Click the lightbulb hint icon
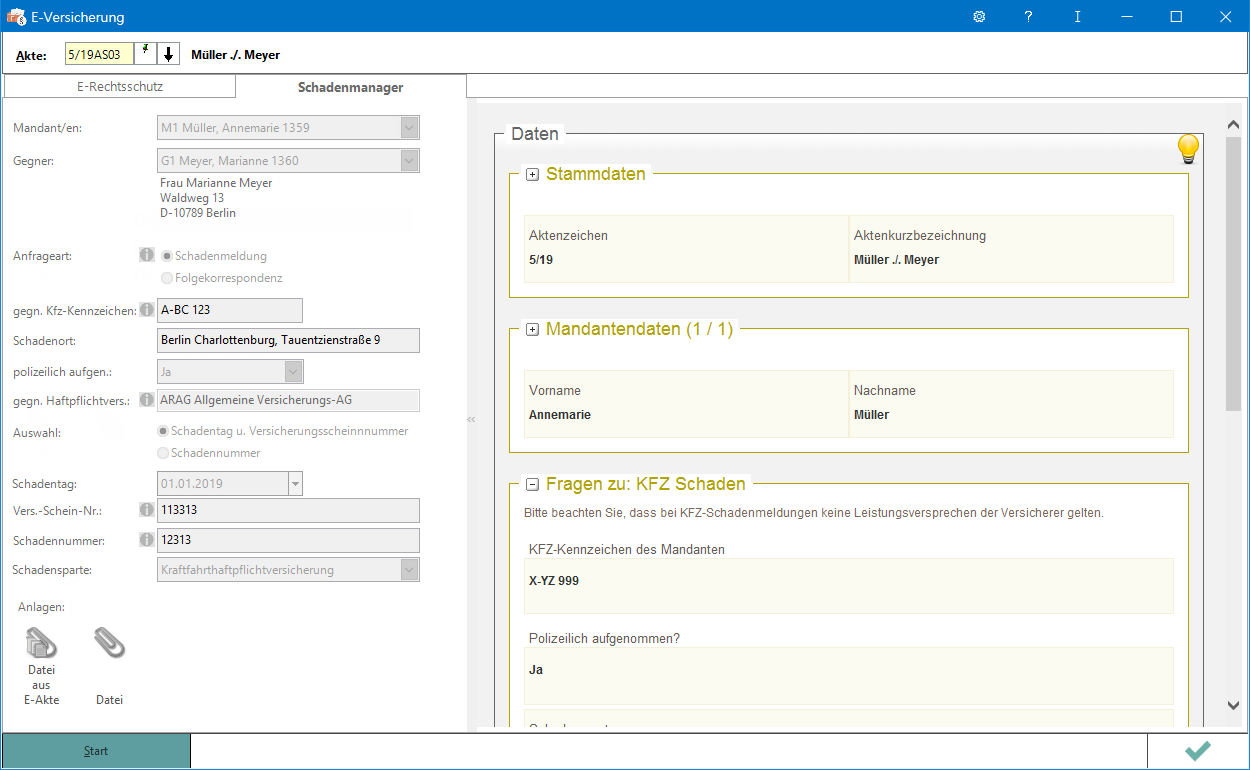The width and height of the screenshot is (1250, 770). (1187, 149)
